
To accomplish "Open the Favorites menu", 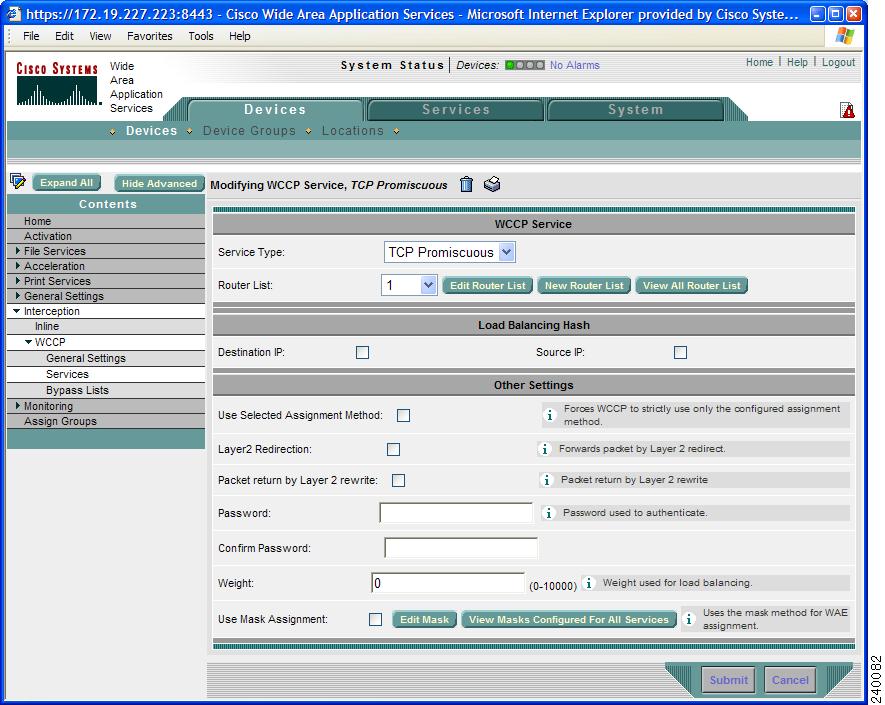I will [150, 36].
